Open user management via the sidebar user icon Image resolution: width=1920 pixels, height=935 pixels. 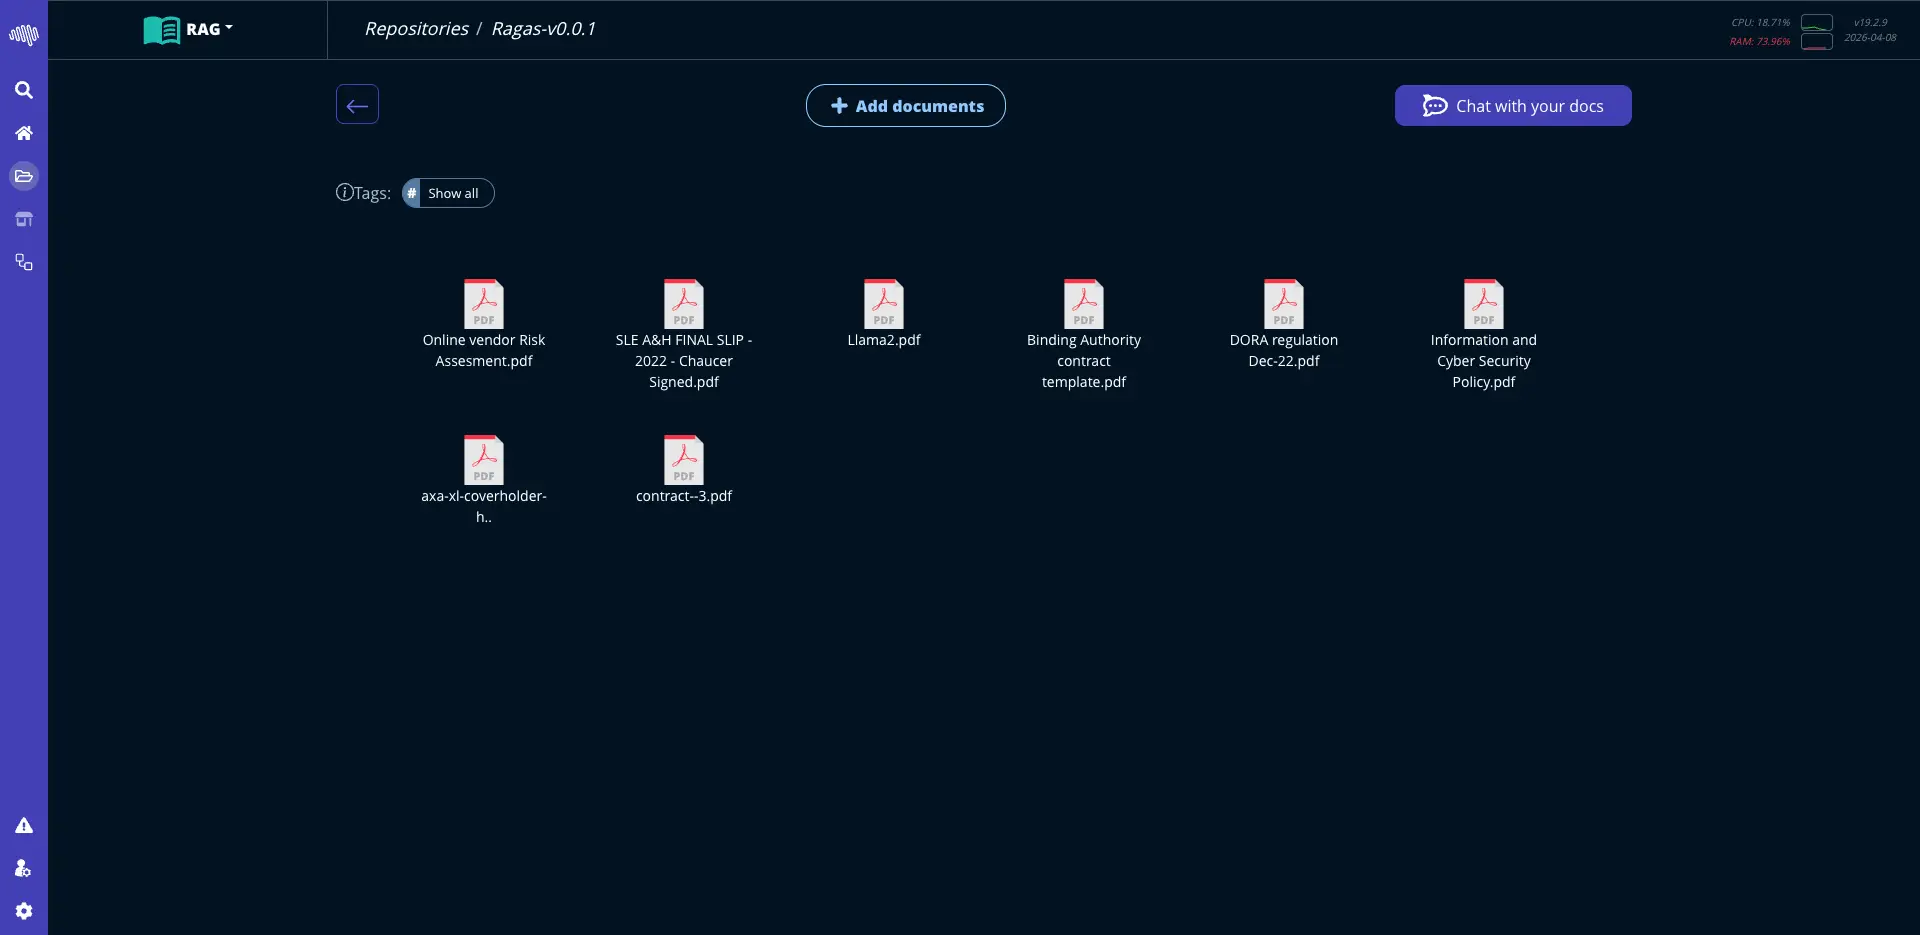point(24,868)
